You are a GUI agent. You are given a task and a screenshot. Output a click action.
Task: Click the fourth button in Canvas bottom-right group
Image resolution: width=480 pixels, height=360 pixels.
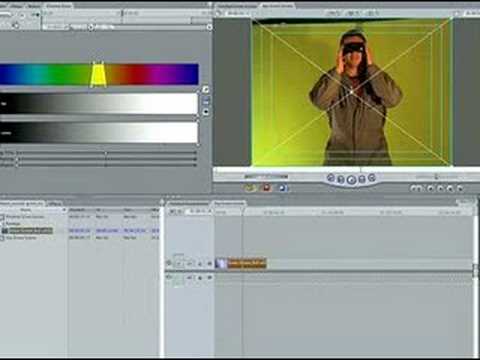point(450,189)
